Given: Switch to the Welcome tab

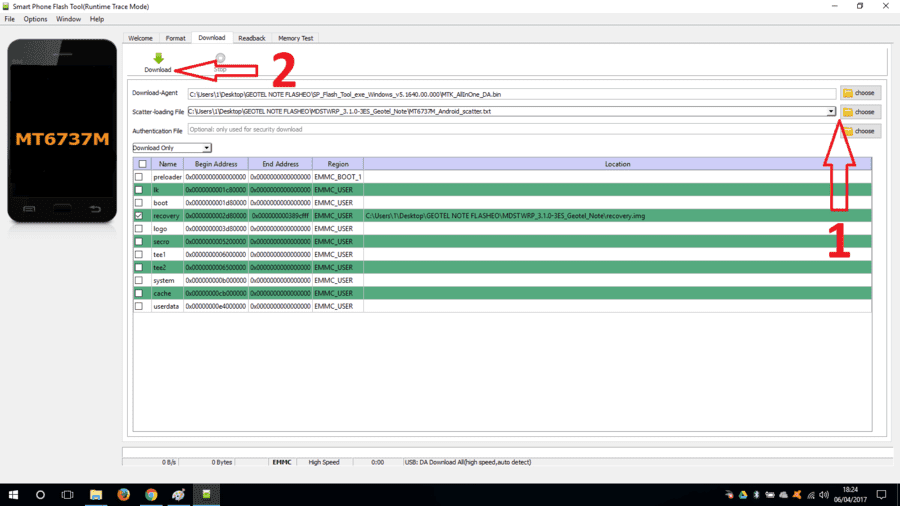Looking at the screenshot, I should tap(141, 38).
